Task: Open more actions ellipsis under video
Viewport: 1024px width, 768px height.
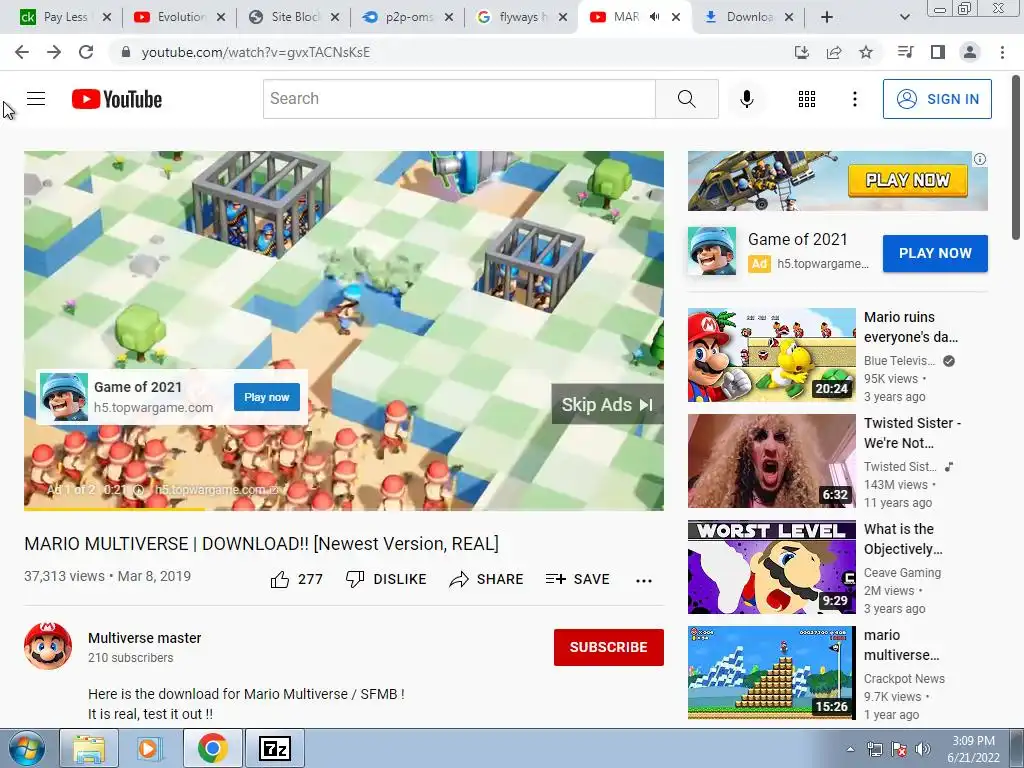Action: coord(644,581)
